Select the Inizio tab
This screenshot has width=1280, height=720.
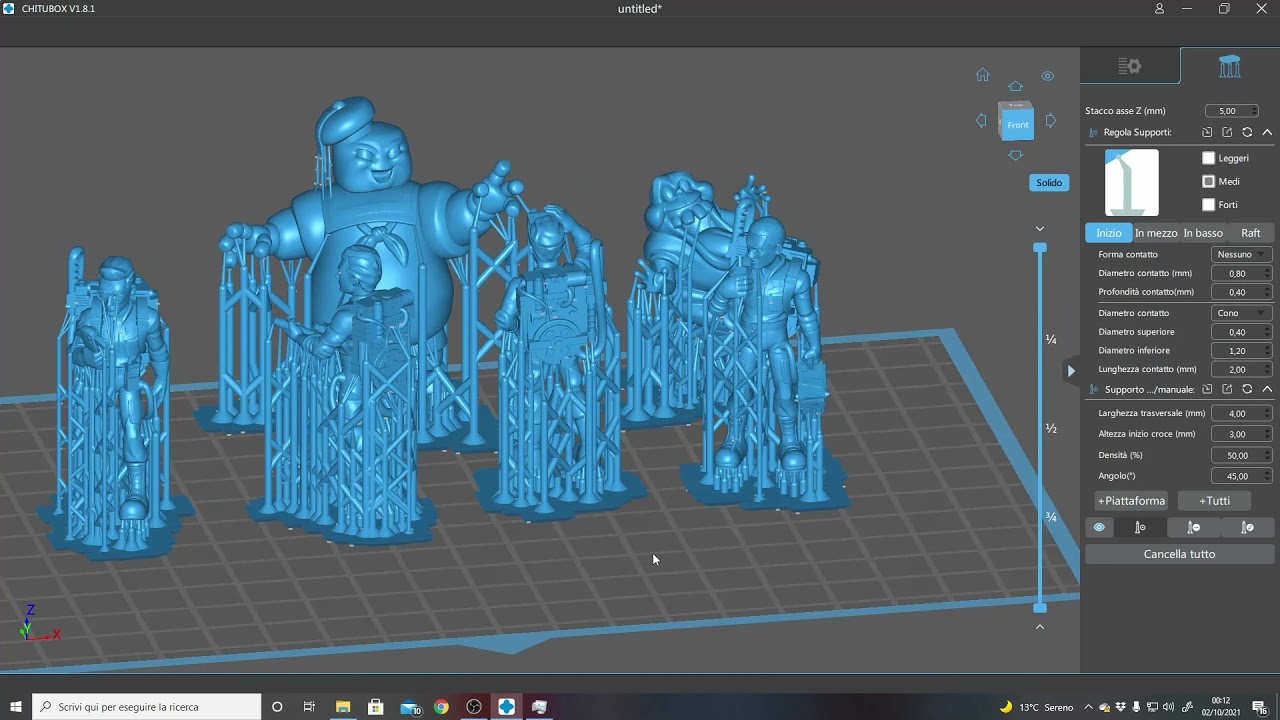pos(1109,233)
